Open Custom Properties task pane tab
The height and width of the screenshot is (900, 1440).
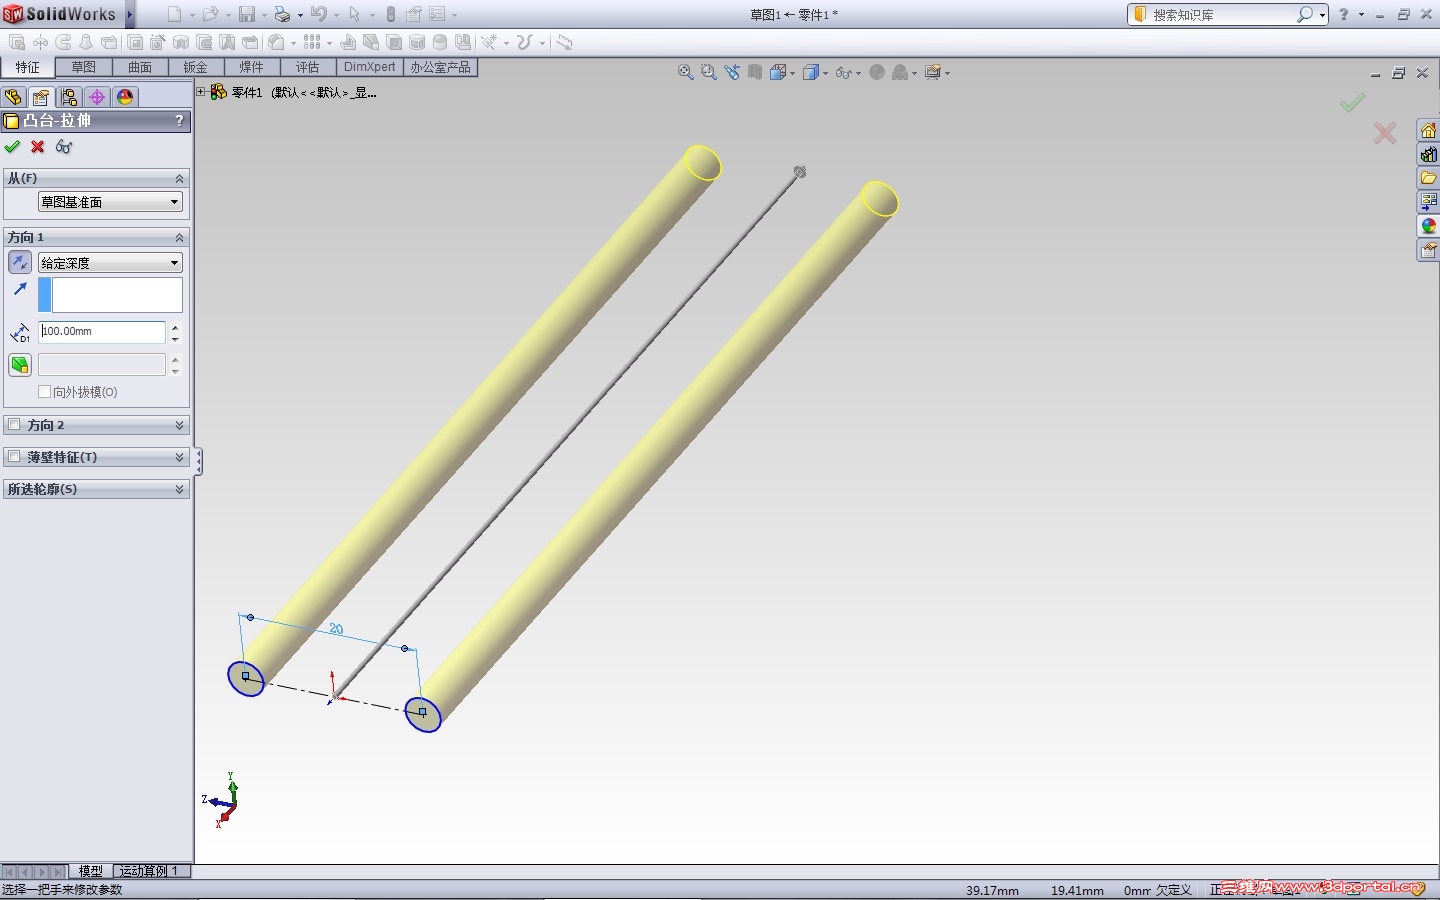1428,250
